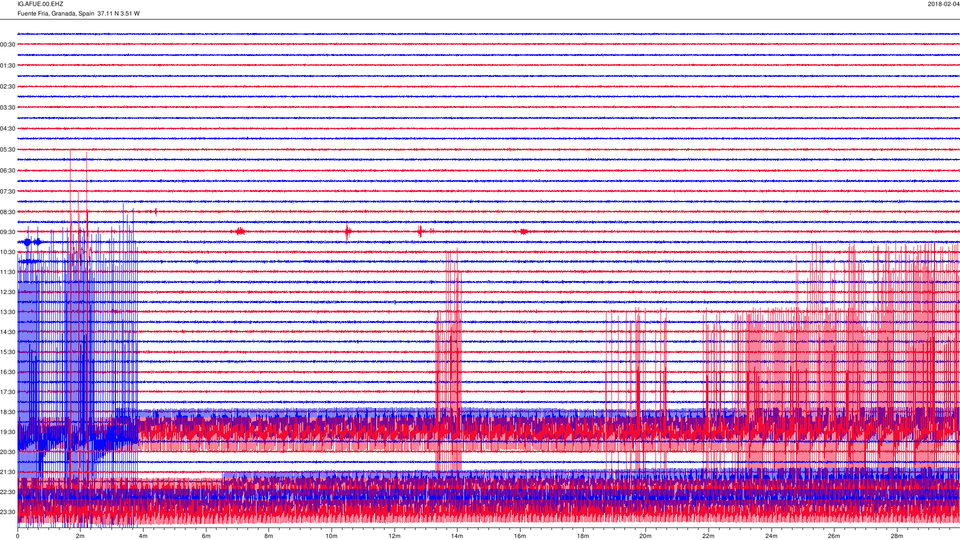Viewport: 960px width, 540px height.
Task: Select the 14m axis tick label
Action: [x=457, y=536]
